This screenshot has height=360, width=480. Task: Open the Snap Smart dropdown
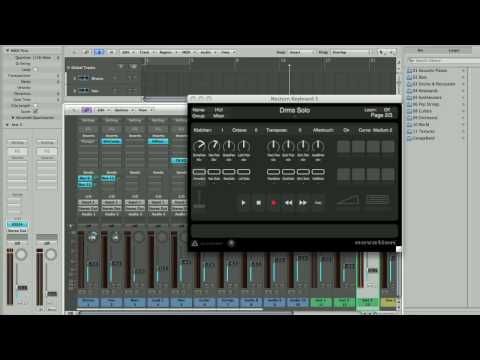tap(301, 52)
